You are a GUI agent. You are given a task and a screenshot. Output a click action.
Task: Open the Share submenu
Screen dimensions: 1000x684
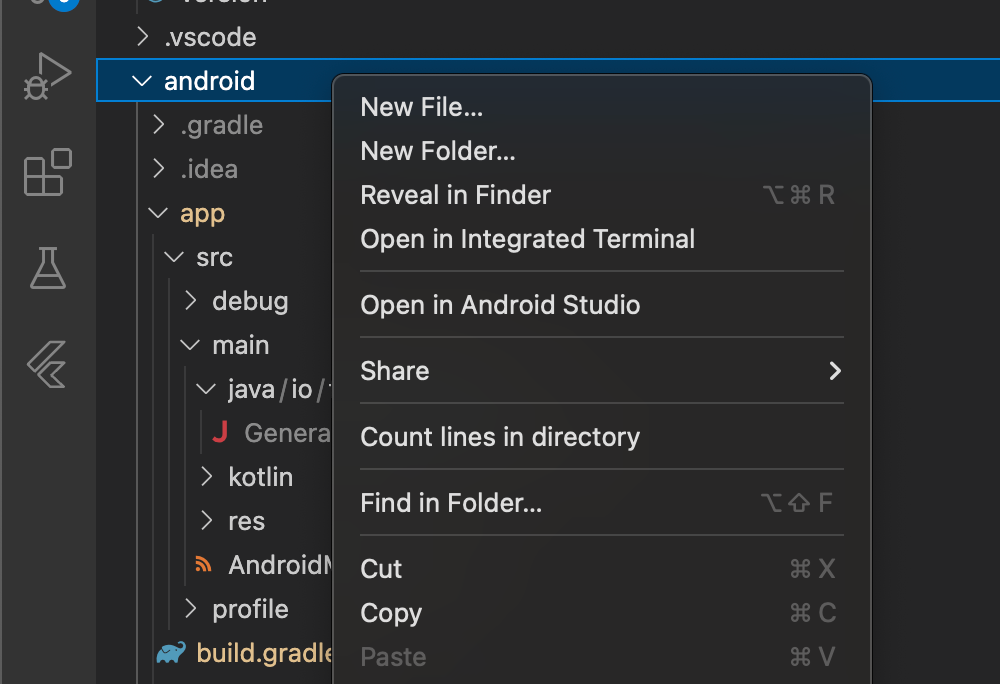tap(600, 370)
